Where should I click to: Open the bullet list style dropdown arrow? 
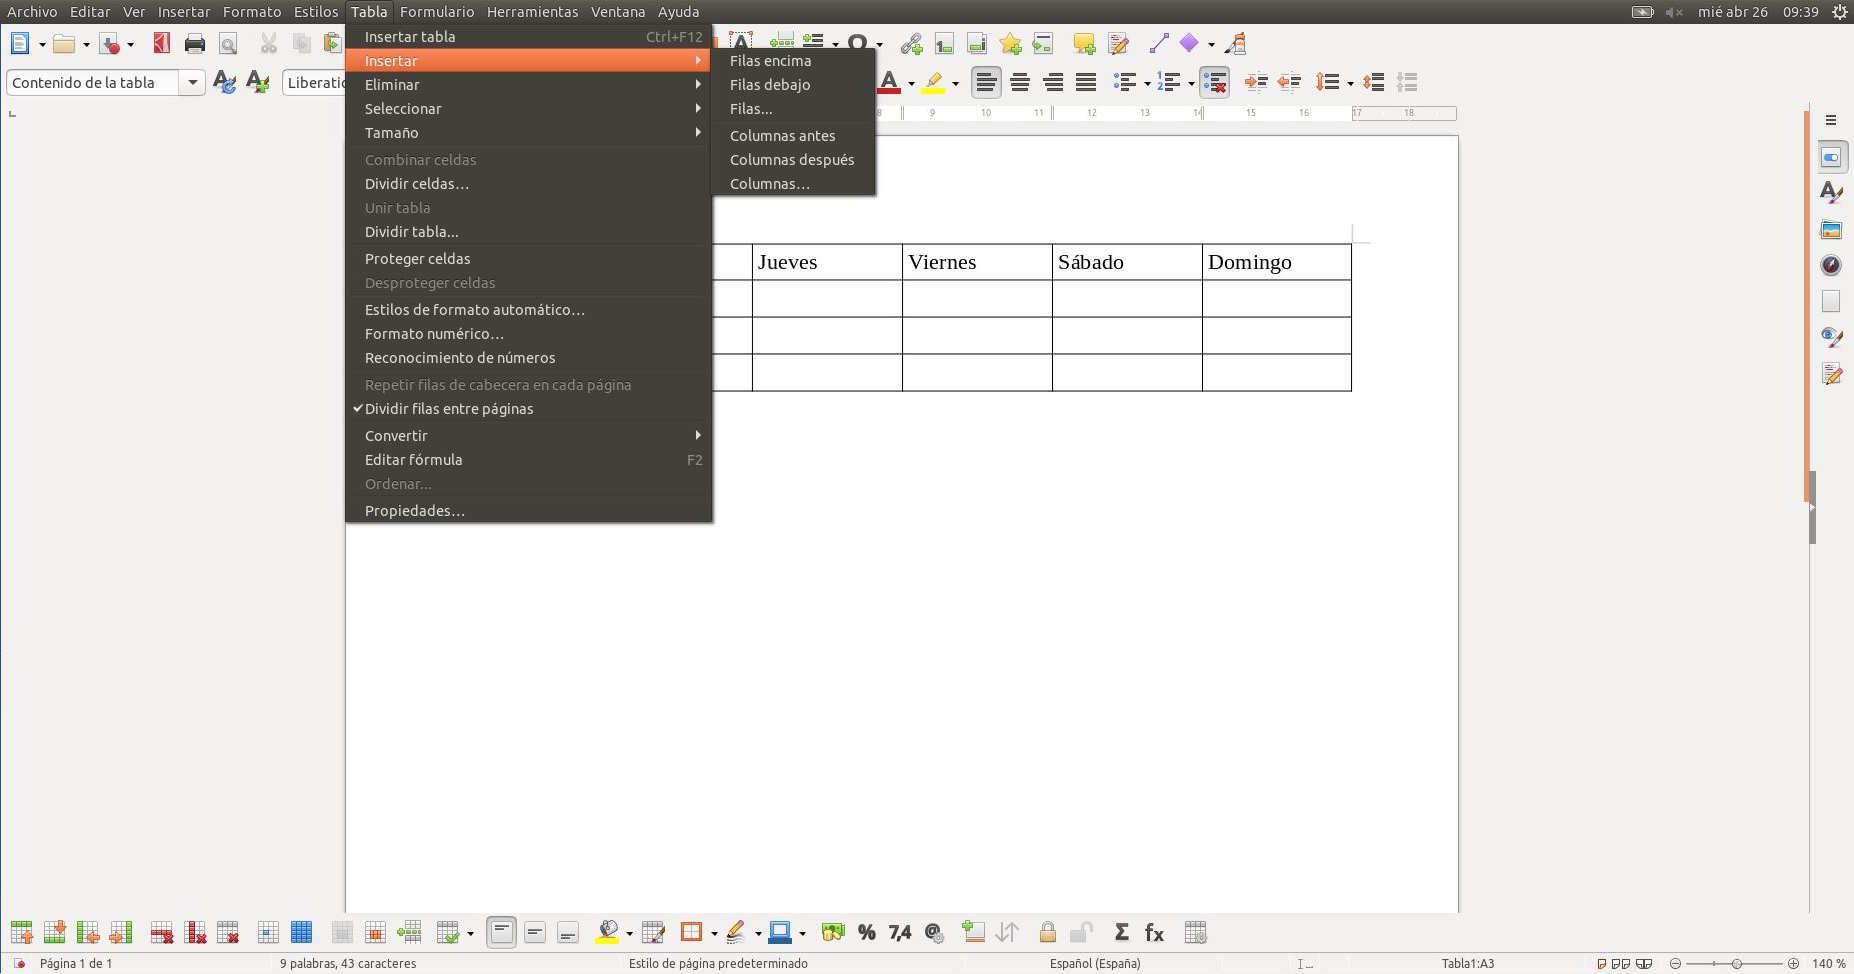[x=1146, y=83]
